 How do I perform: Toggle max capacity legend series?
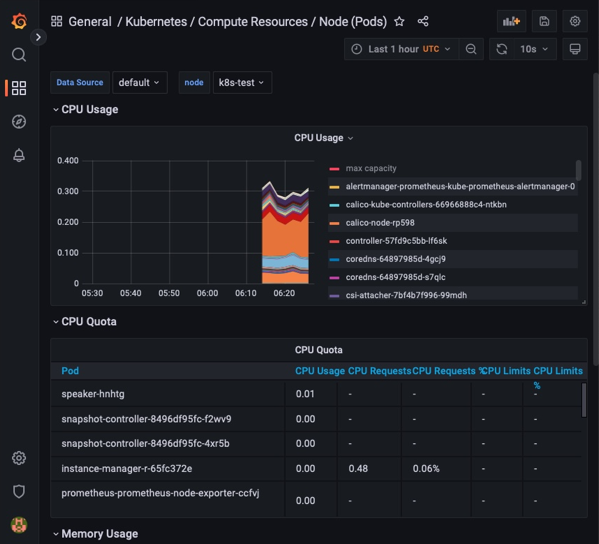(371, 168)
